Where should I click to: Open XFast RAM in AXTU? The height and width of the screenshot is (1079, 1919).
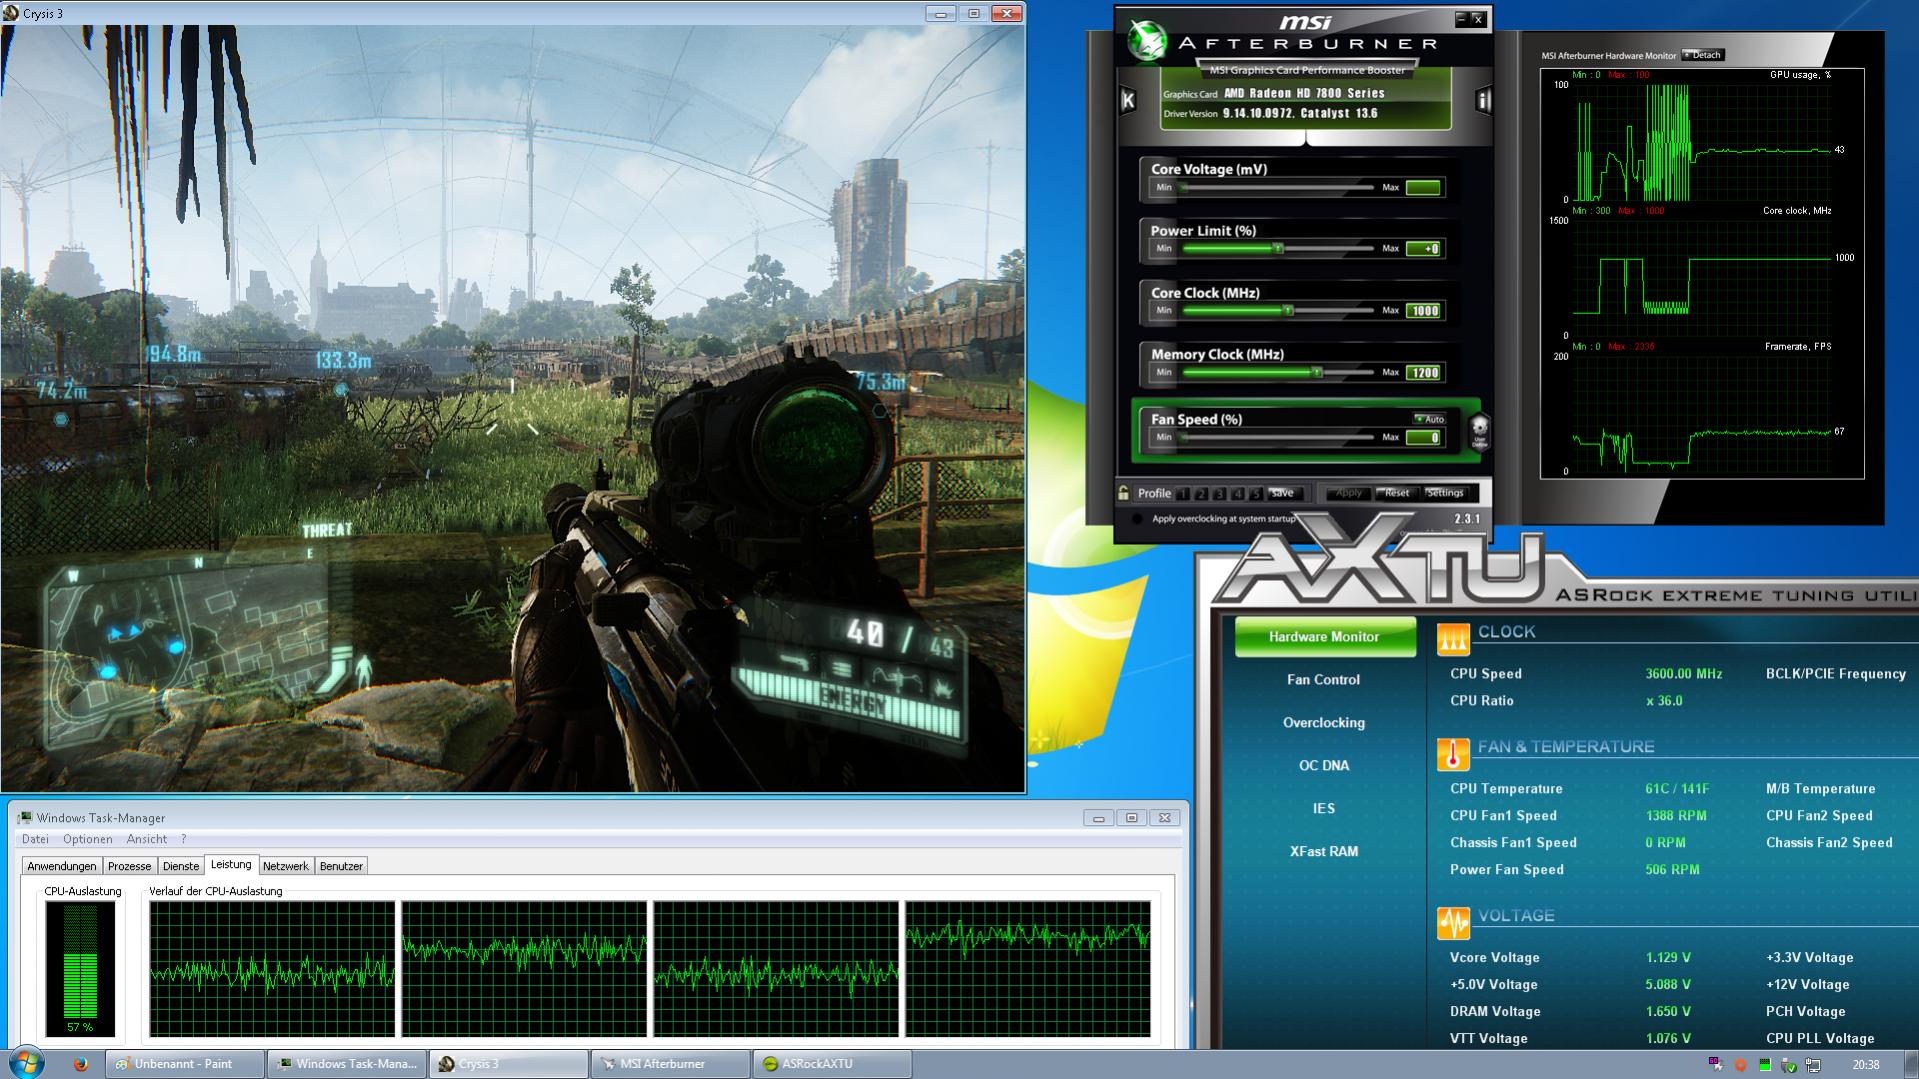point(1323,852)
